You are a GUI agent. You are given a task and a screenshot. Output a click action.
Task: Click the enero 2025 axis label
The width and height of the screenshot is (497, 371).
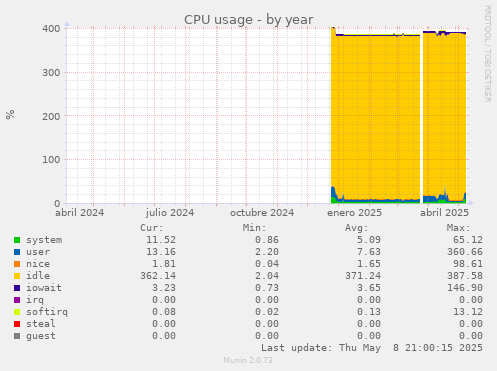[x=354, y=213]
